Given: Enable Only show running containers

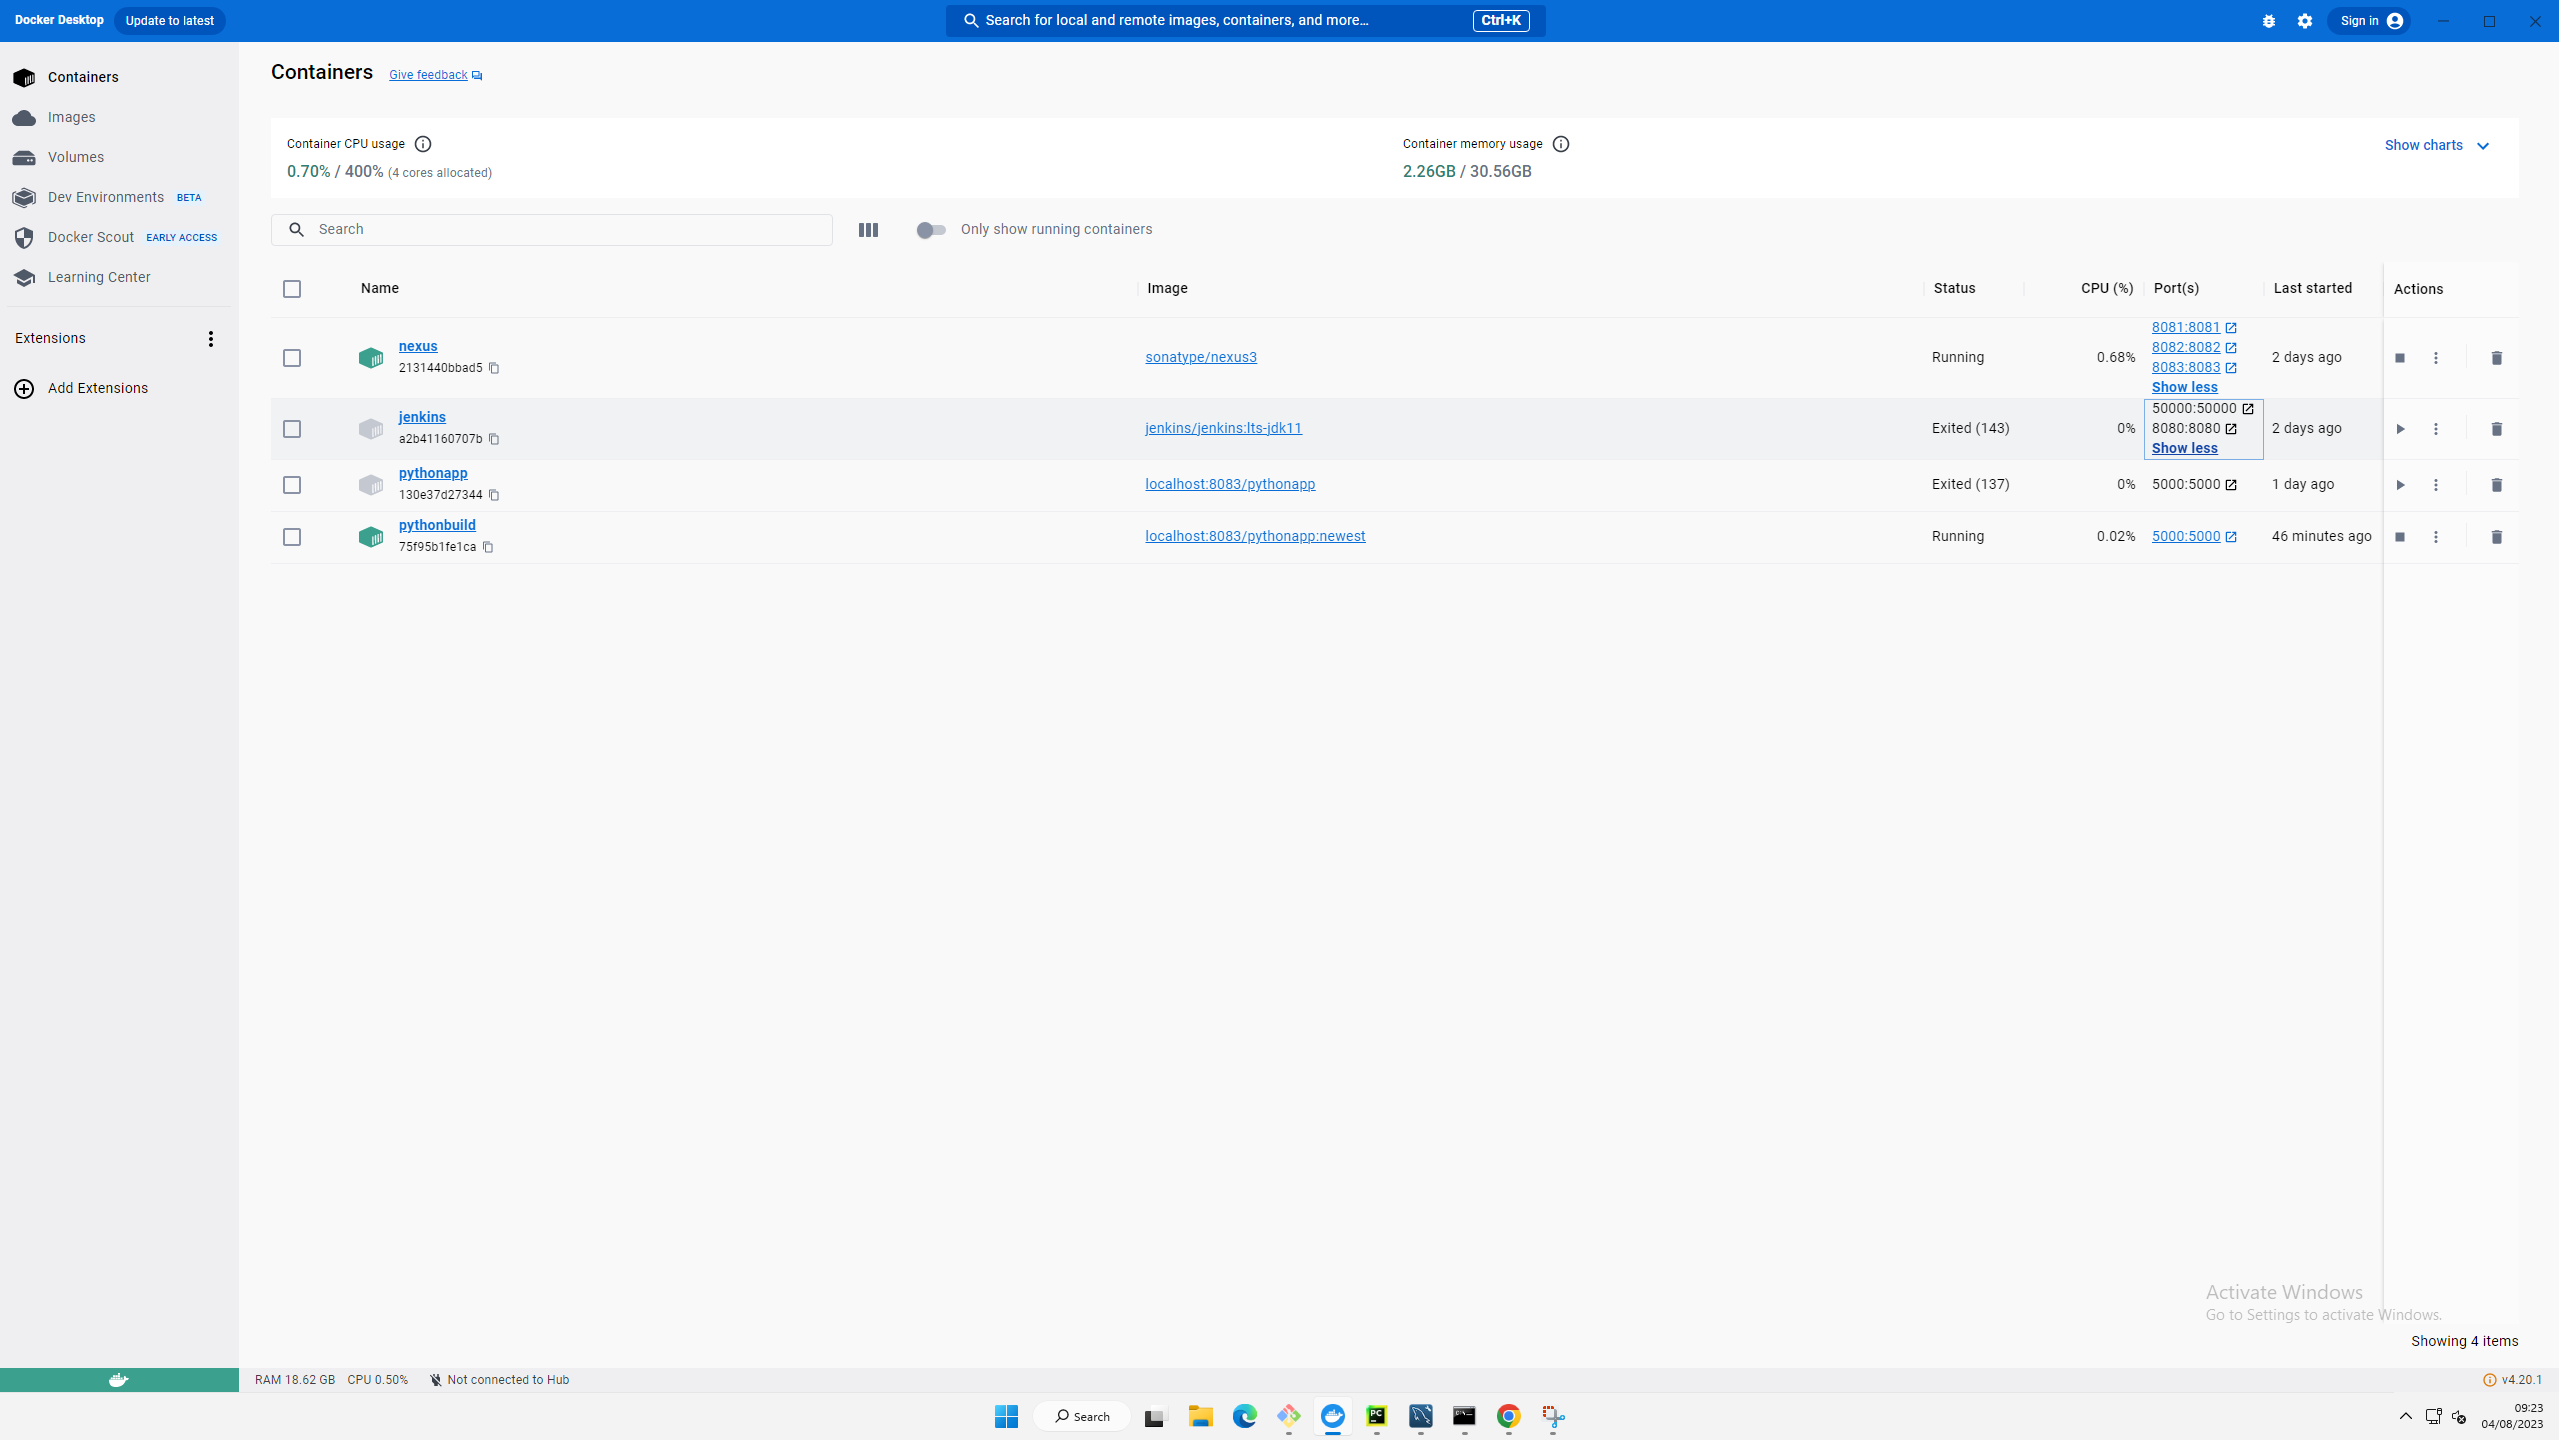Looking at the screenshot, I should 930,229.
